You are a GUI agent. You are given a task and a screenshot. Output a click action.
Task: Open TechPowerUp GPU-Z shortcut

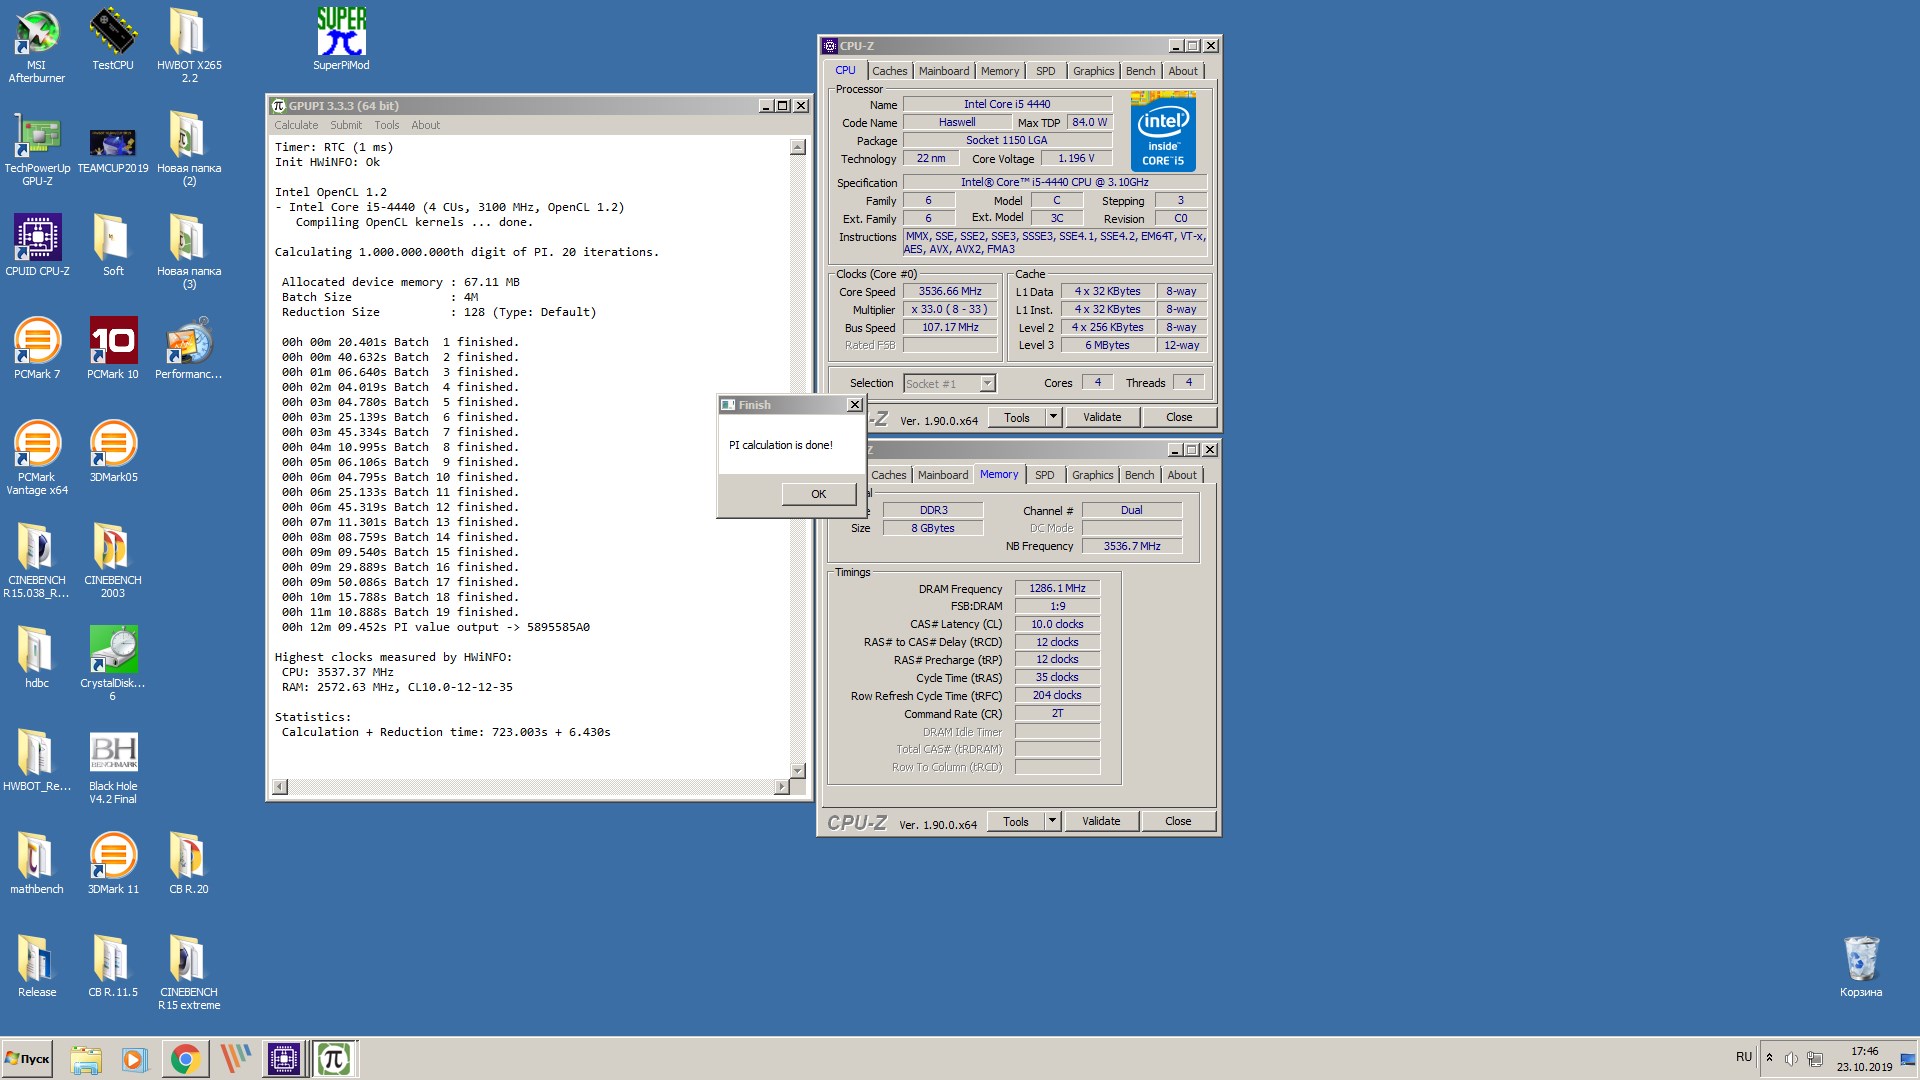(37, 149)
